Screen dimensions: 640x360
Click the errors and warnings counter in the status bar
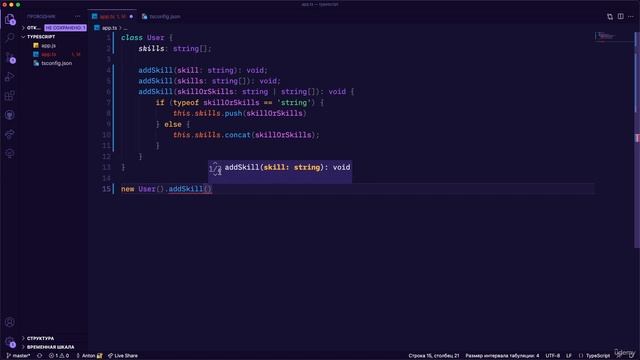pos(59,356)
